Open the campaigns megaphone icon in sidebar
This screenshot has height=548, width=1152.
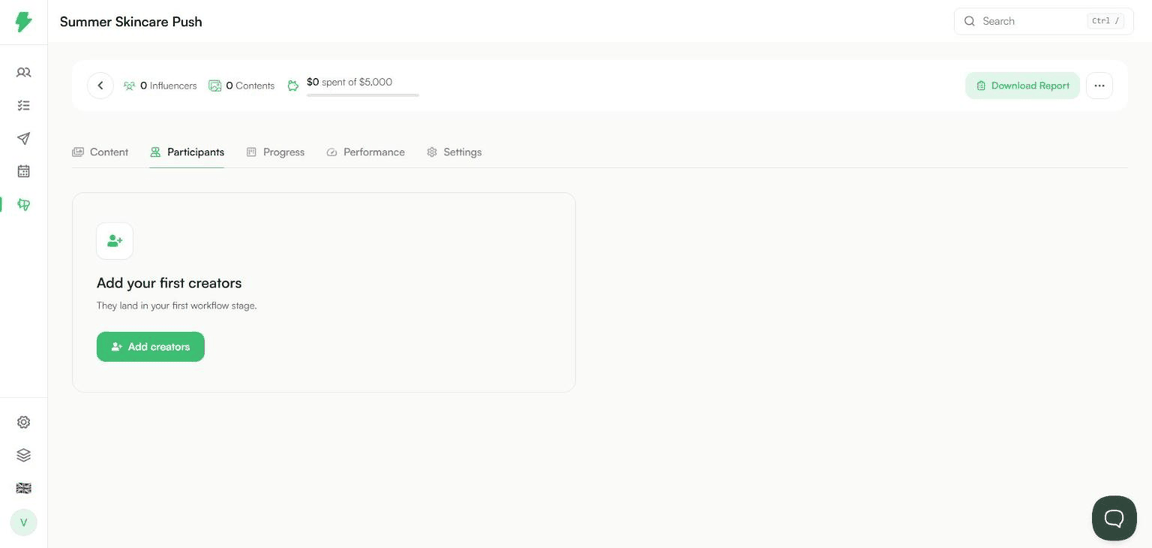pos(24,204)
